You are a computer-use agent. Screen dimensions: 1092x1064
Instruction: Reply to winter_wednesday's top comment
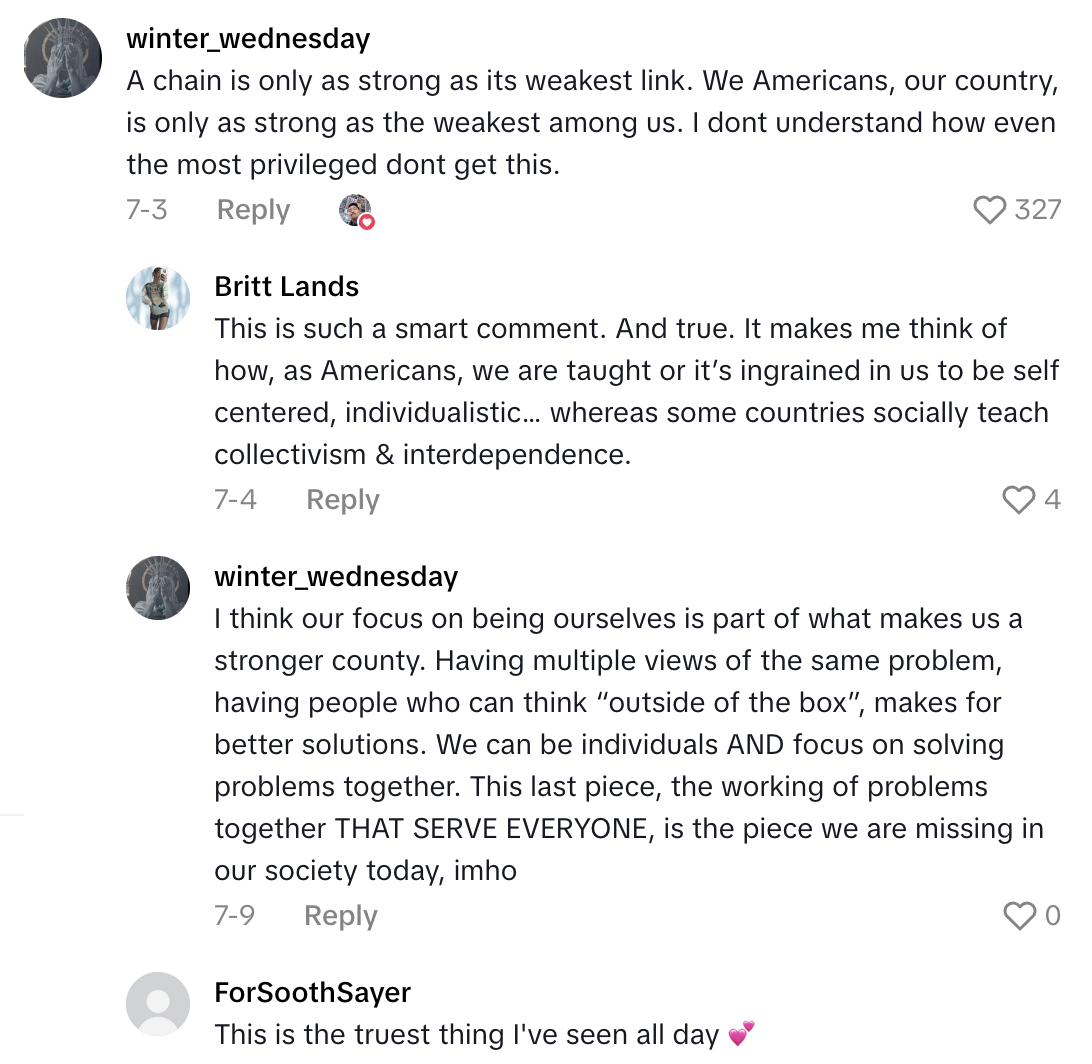[x=253, y=210]
